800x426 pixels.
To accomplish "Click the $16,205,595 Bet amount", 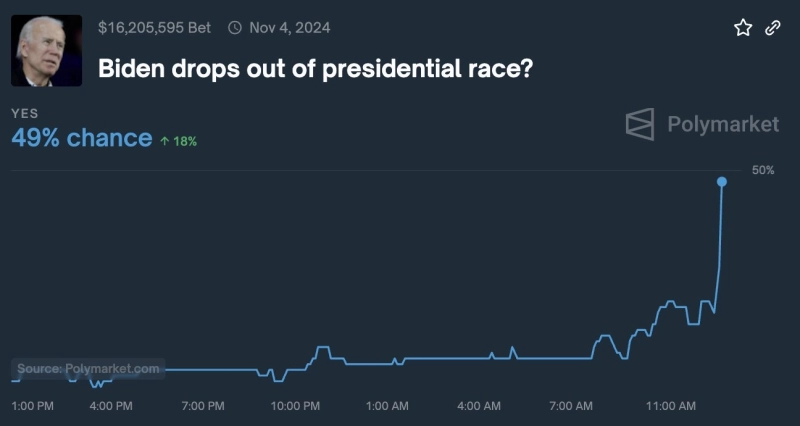I will [154, 28].
